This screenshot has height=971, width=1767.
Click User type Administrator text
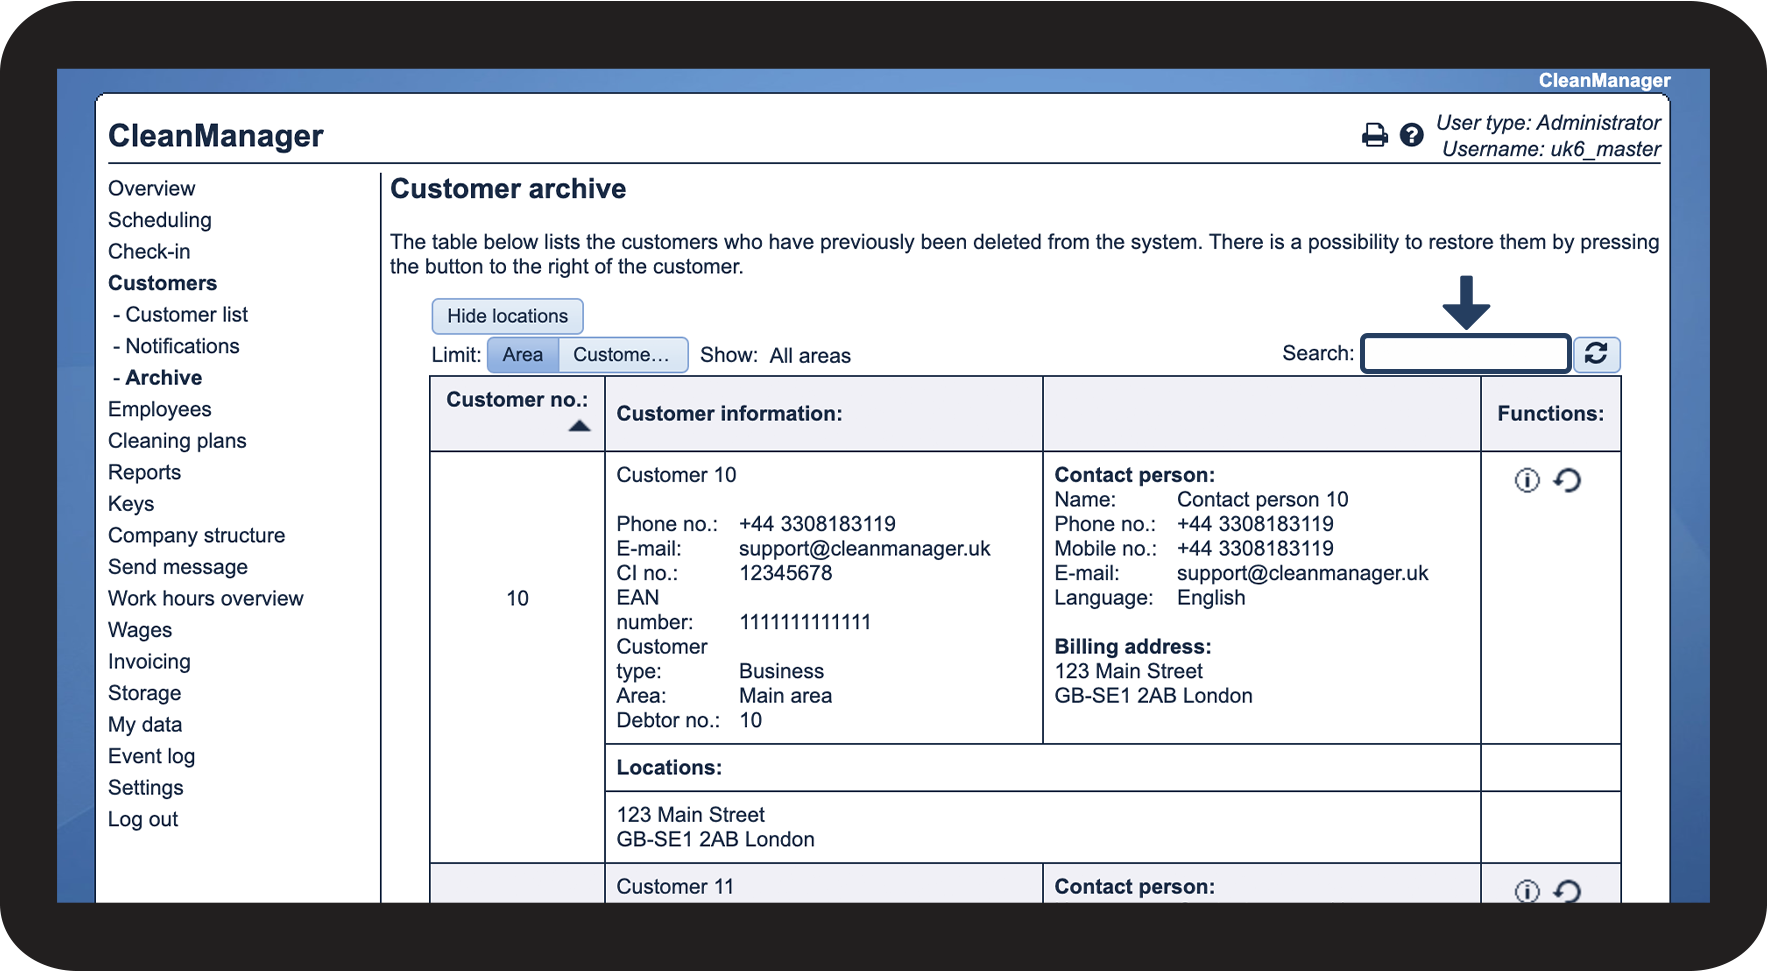point(1548,123)
